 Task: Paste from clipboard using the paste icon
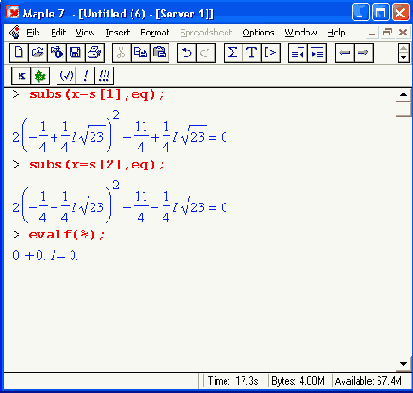tap(160, 53)
